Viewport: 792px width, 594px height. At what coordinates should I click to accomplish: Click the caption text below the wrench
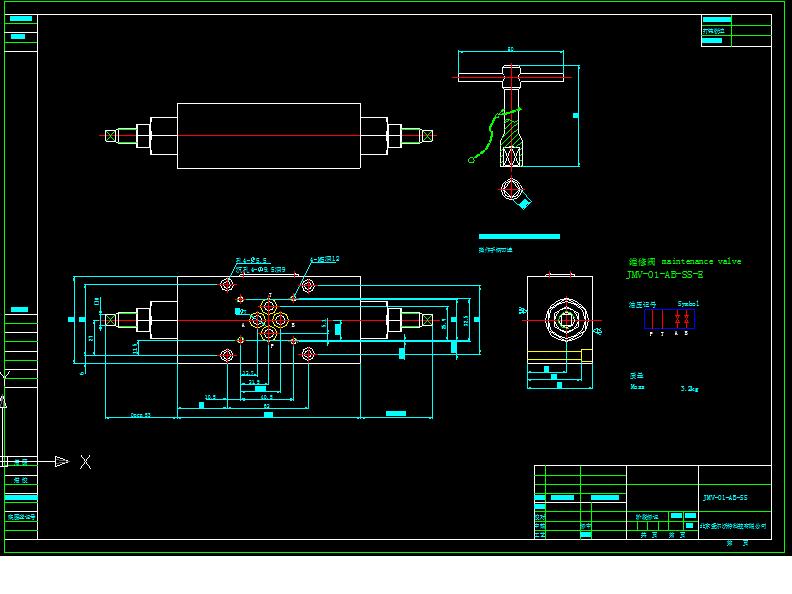pyautogui.click(x=496, y=250)
